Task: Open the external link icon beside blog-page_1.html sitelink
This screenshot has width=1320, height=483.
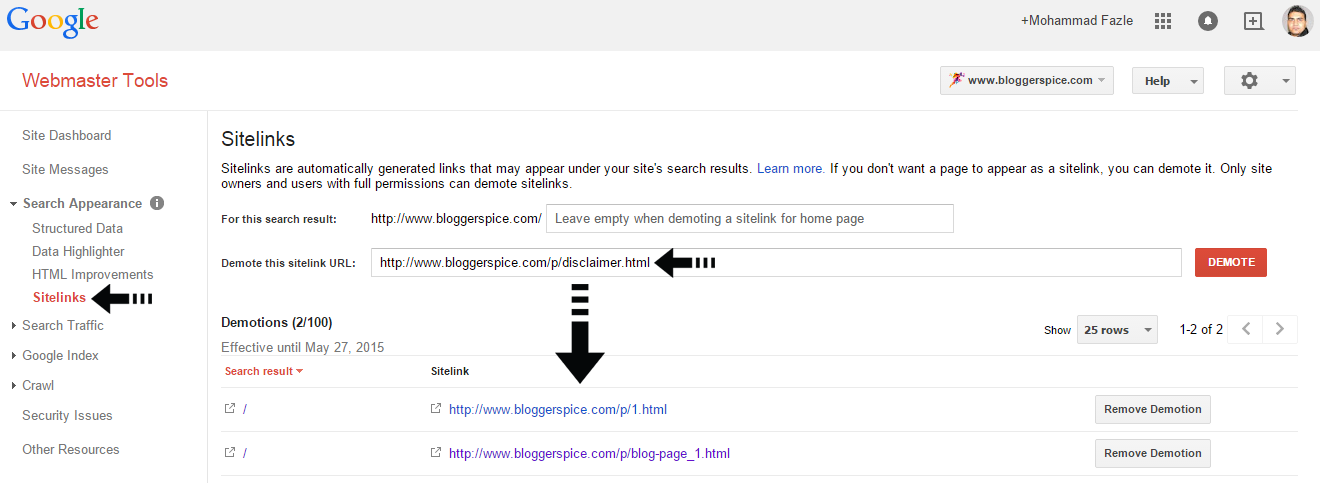Action: pos(435,453)
